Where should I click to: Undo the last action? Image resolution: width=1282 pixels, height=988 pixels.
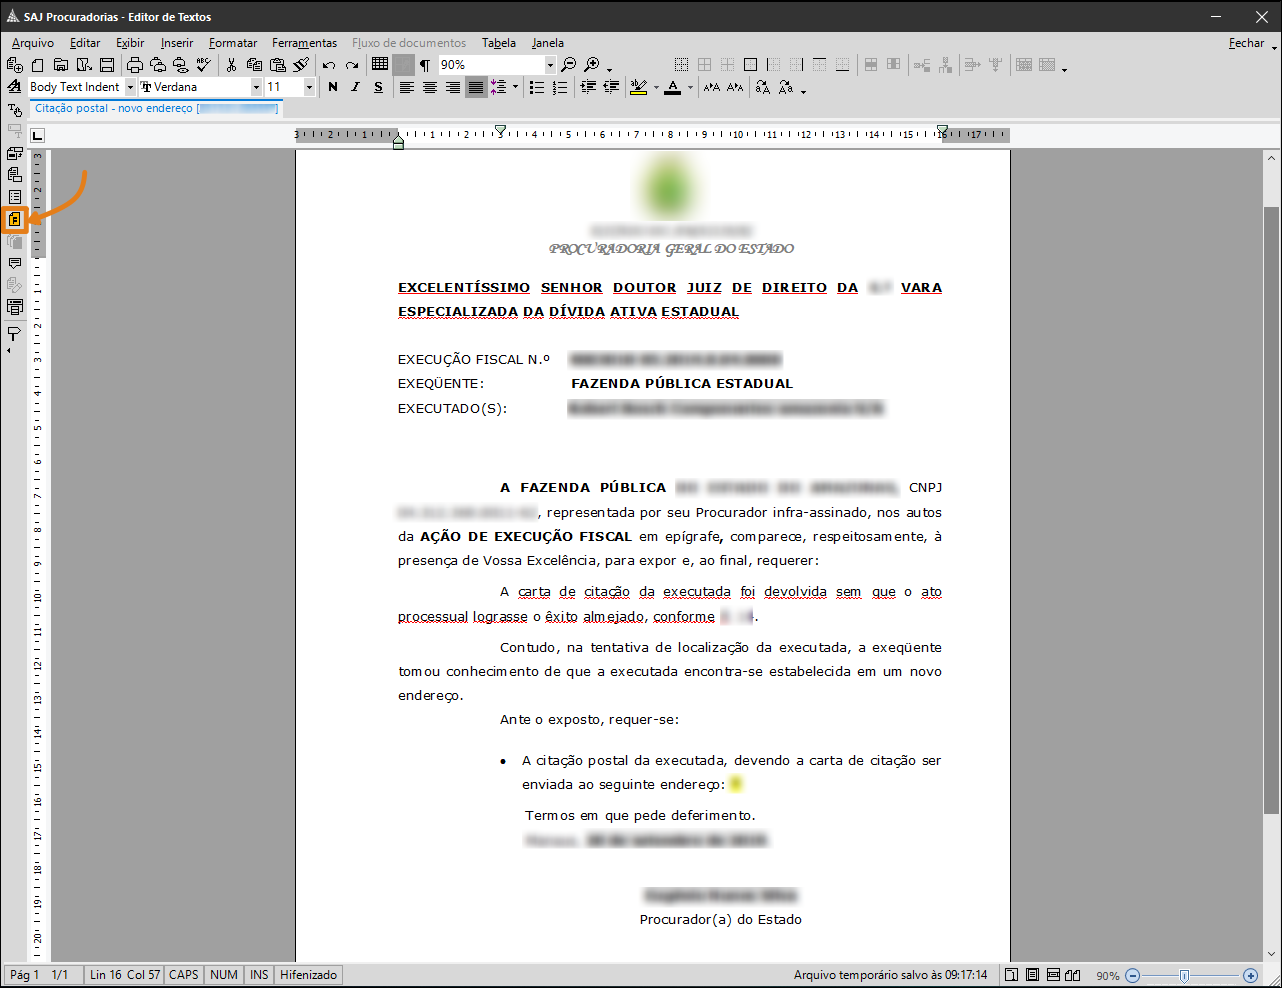[328, 63]
